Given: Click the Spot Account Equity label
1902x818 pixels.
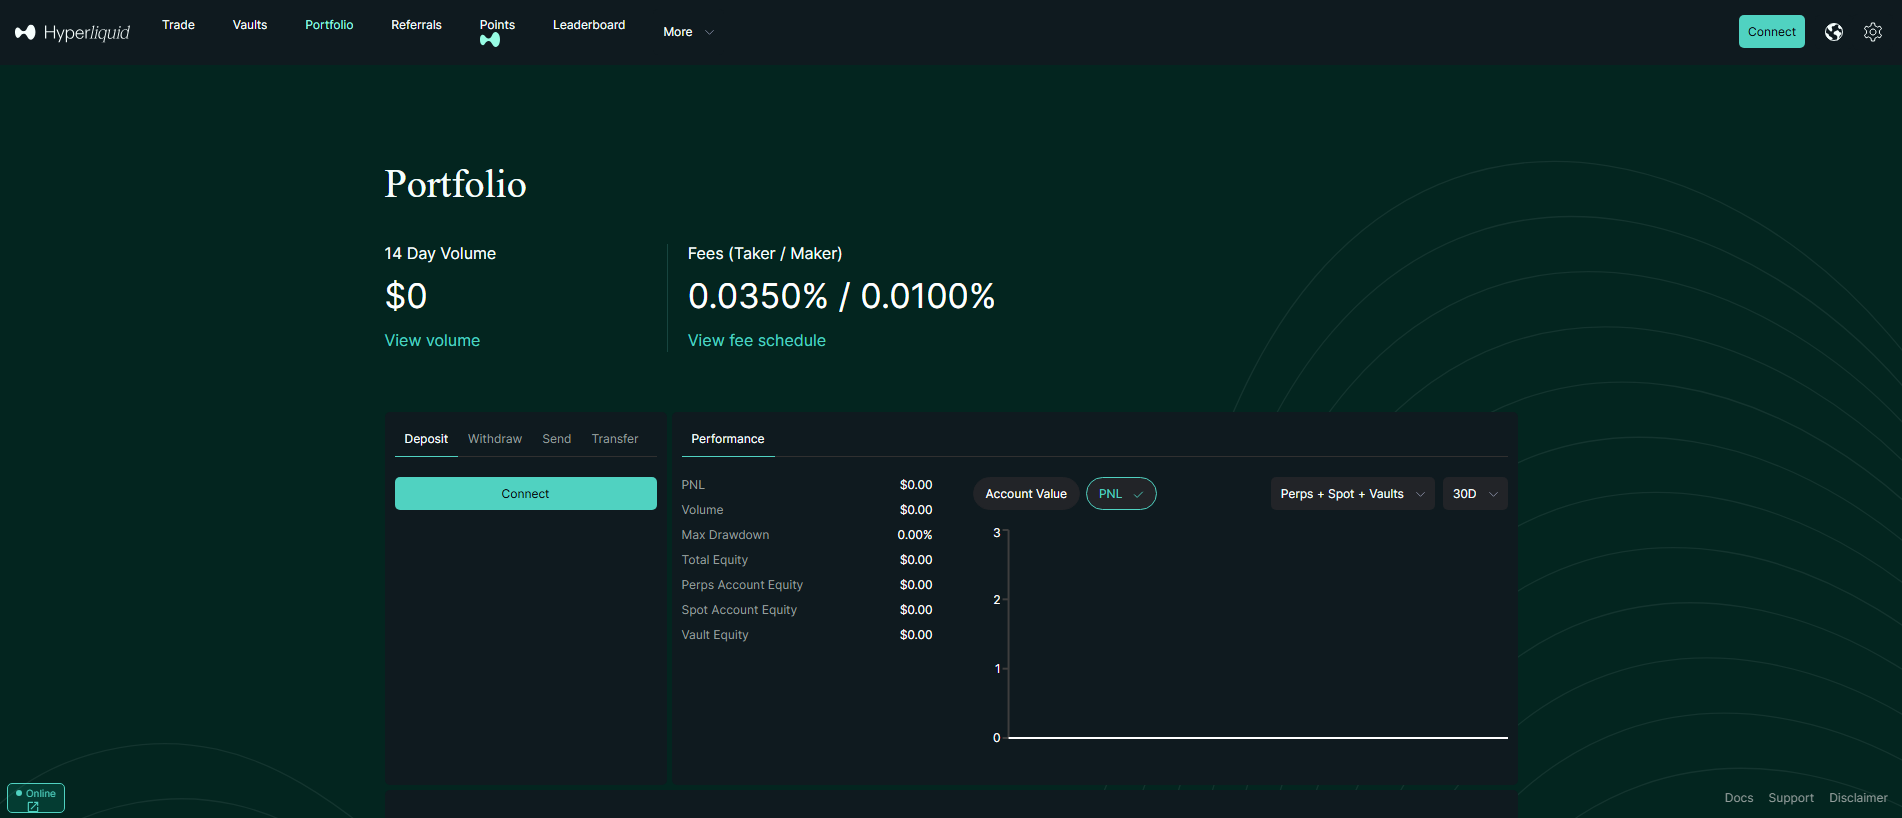Looking at the screenshot, I should (739, 610).
